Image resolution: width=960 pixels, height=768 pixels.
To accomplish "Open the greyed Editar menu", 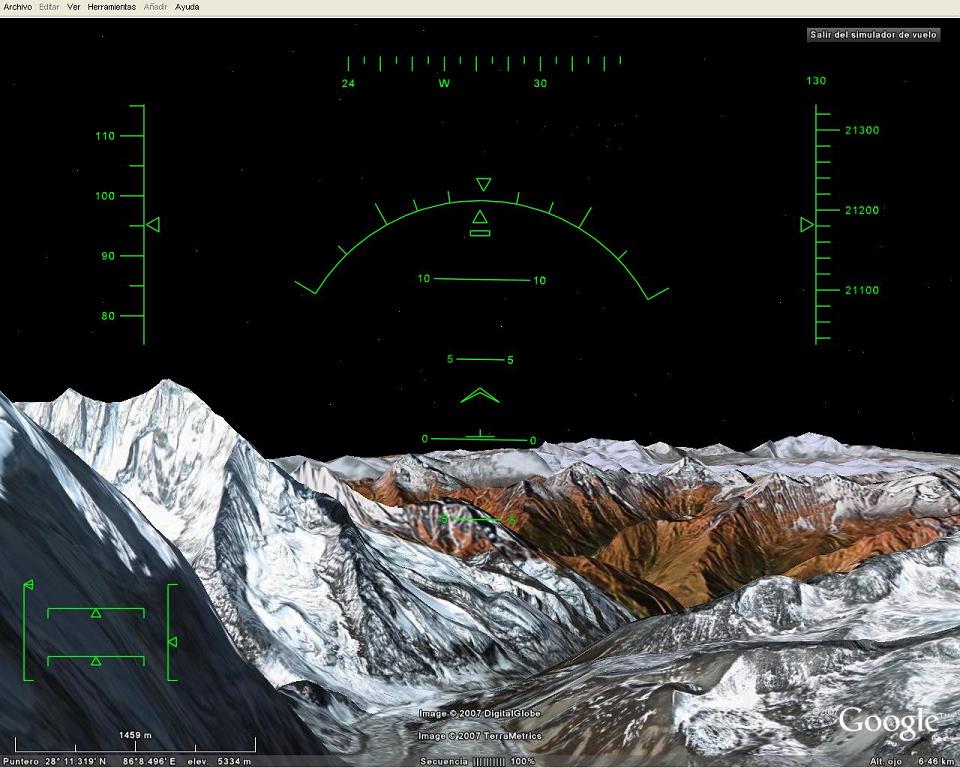I will [x=49, y=7].
